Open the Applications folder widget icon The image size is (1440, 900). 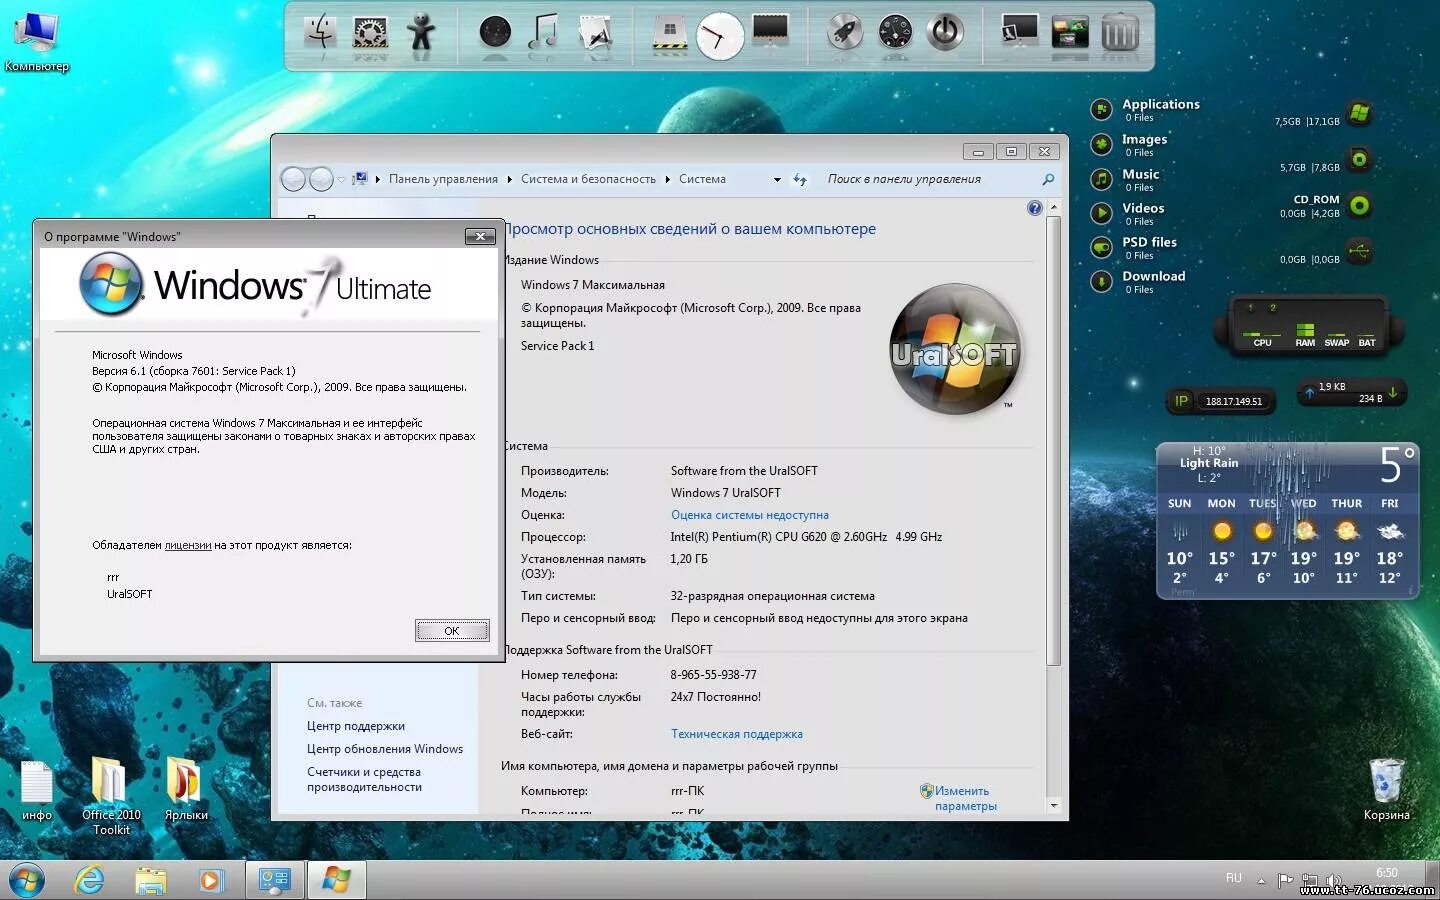click(1101, 109)
